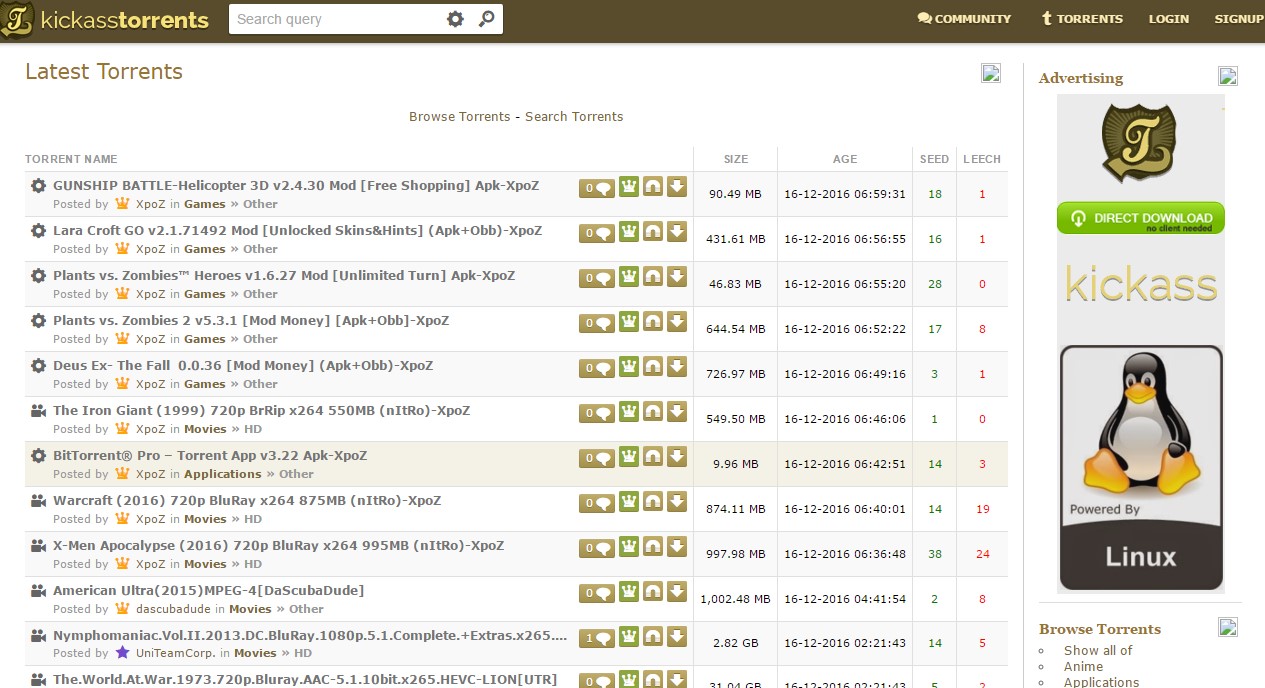This screenshot has height=688, width=1265.
Task: Open comments for Warcraft (2016) torrent
Action: 597,502
